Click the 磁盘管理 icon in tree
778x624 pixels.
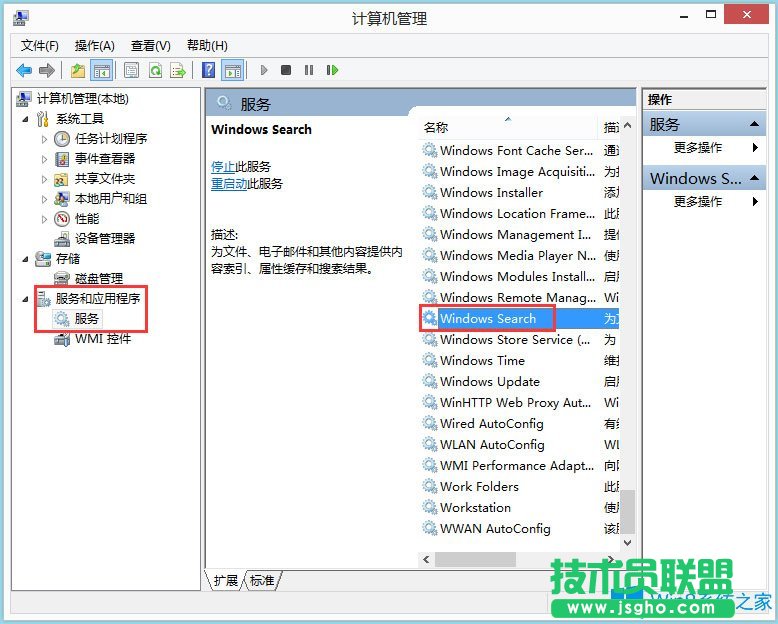tap(62, 278)
